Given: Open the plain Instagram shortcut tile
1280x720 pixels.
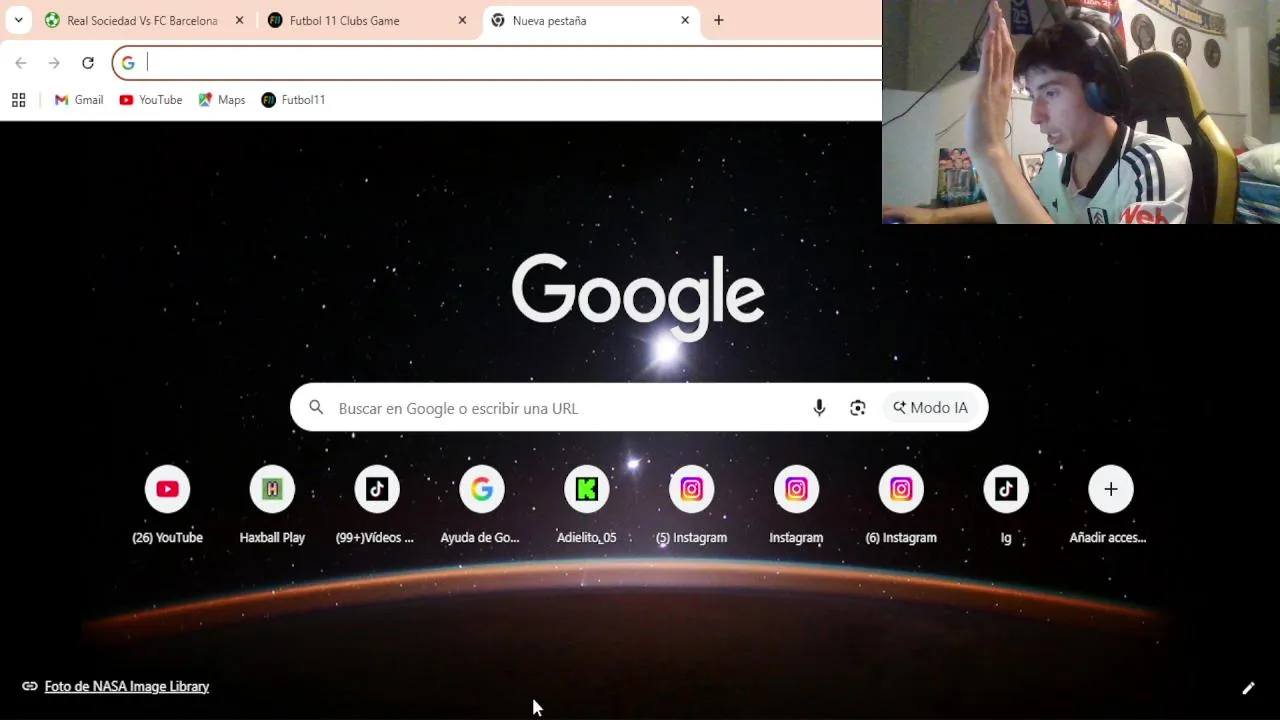Looking at the screenshot, I should tap(796, 506).
